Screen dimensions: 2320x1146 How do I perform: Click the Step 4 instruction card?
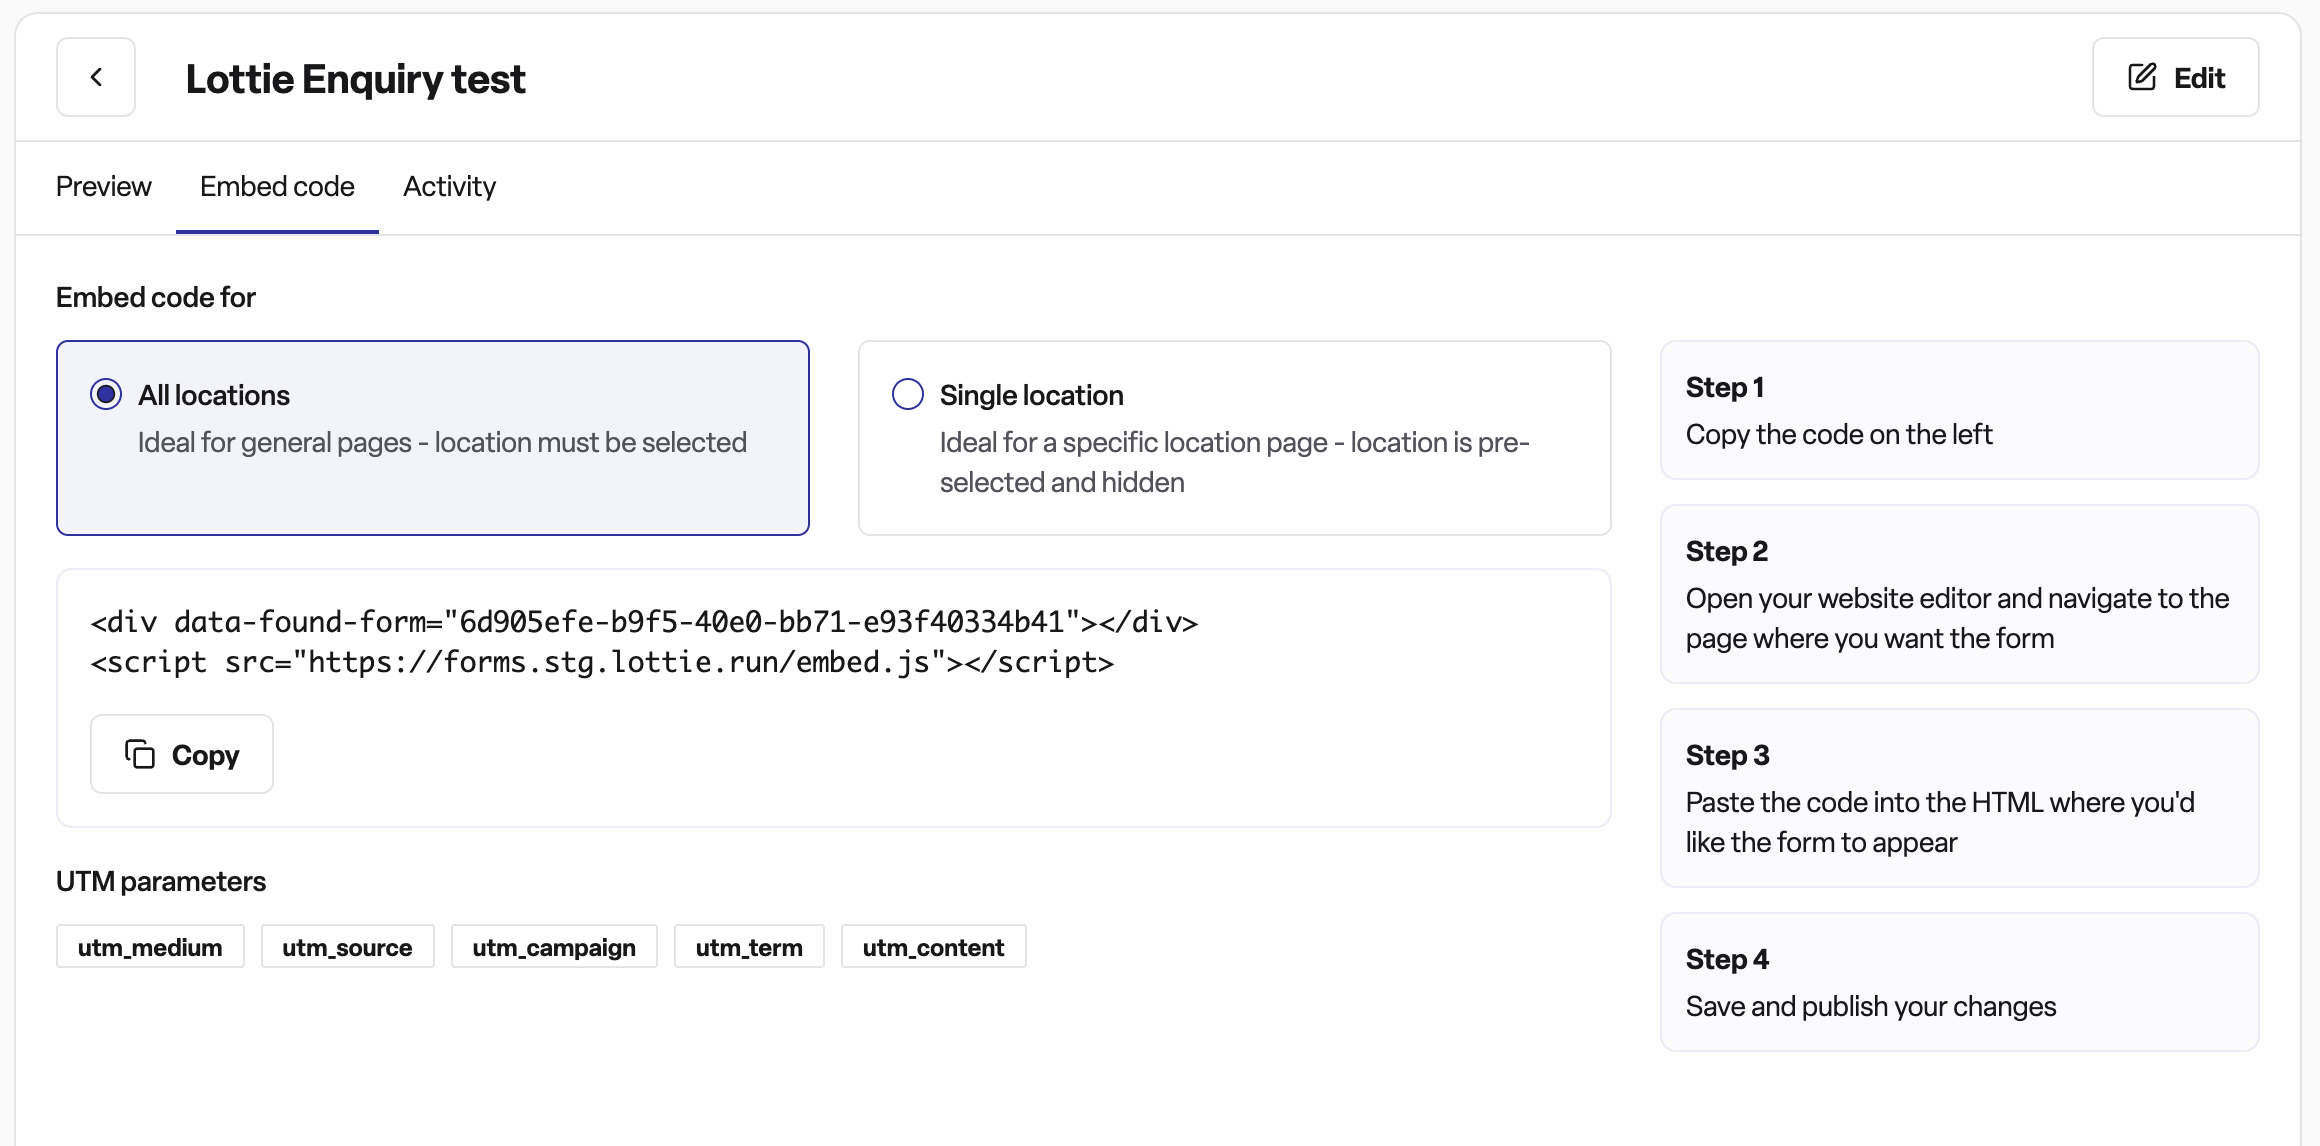pyautogui.click(x=1959, y=982)
